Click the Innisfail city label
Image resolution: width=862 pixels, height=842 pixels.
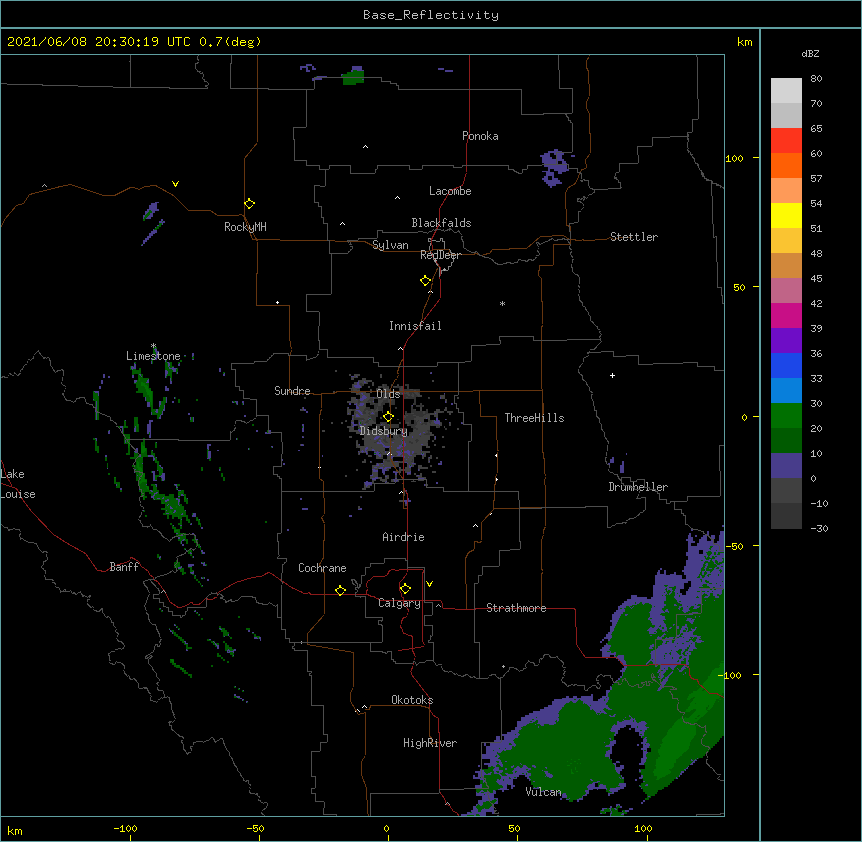415,326
